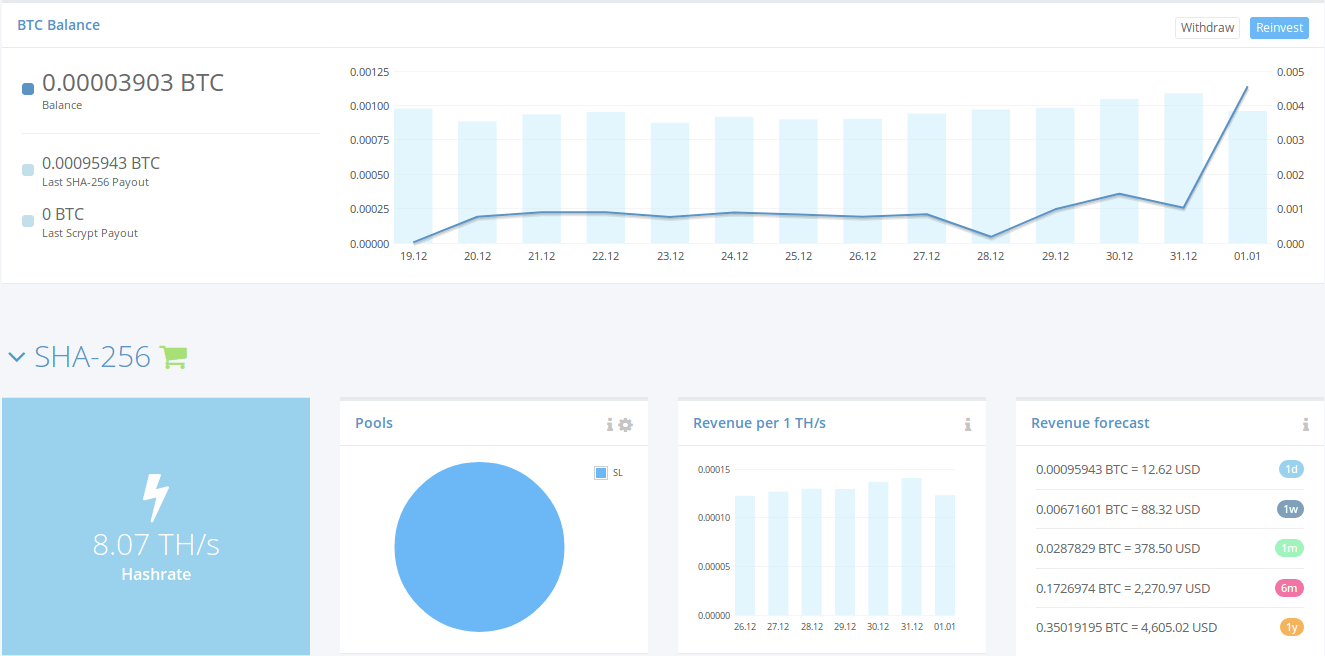Collapse the SHA-256 section chevron
Viewport: 1325px width, 656px height.
(16, 357)
